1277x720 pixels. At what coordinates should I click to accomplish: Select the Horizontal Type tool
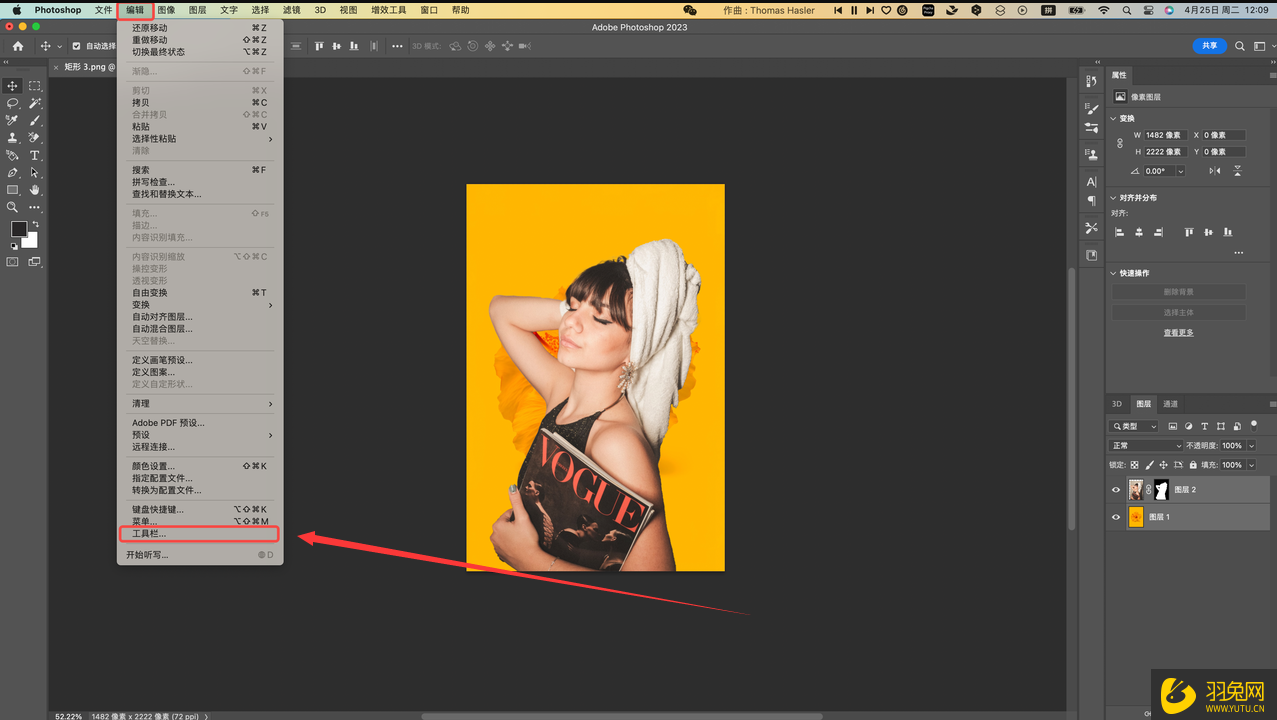35,155
